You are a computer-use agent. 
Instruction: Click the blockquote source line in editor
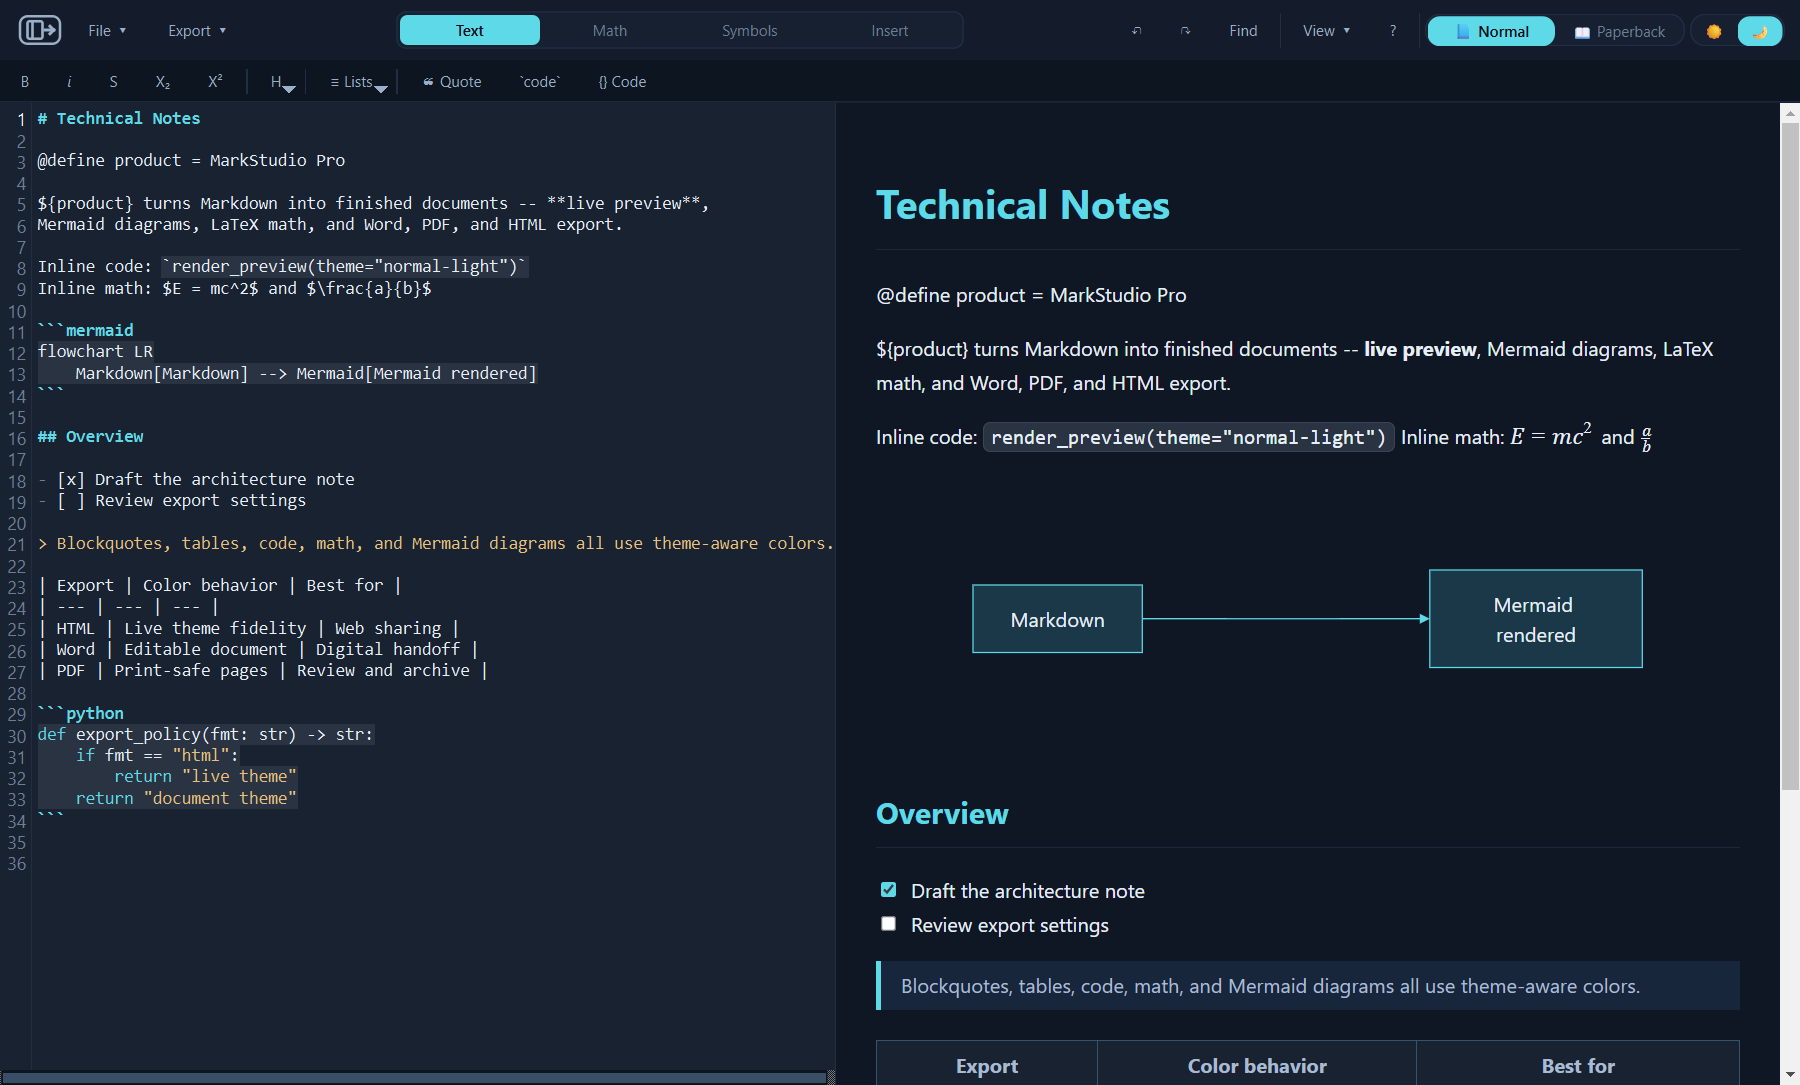[435, 543]
